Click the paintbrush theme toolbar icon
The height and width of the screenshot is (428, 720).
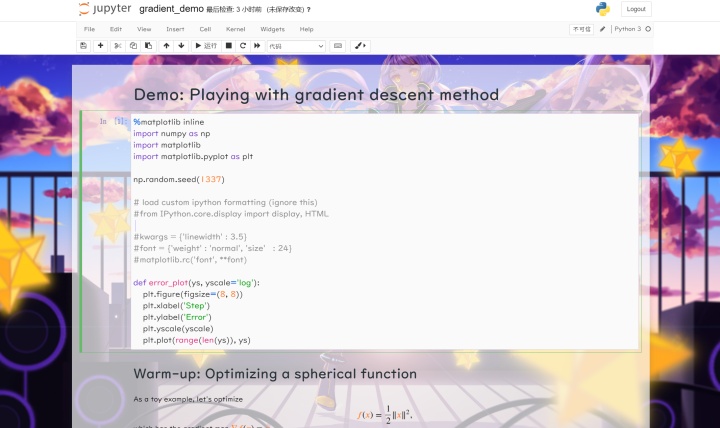pyautogui.click(x=360, y=46)
